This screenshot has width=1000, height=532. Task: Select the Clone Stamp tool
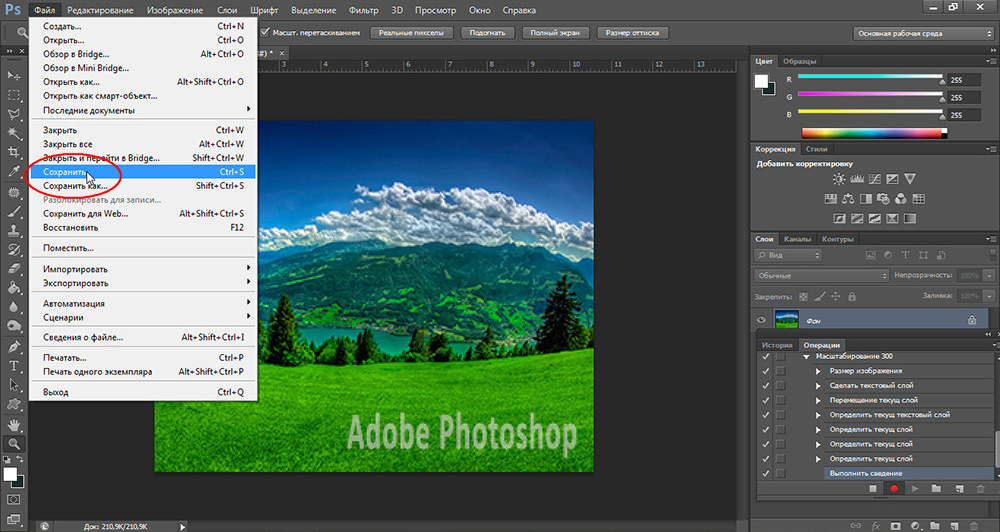point(13,230)
